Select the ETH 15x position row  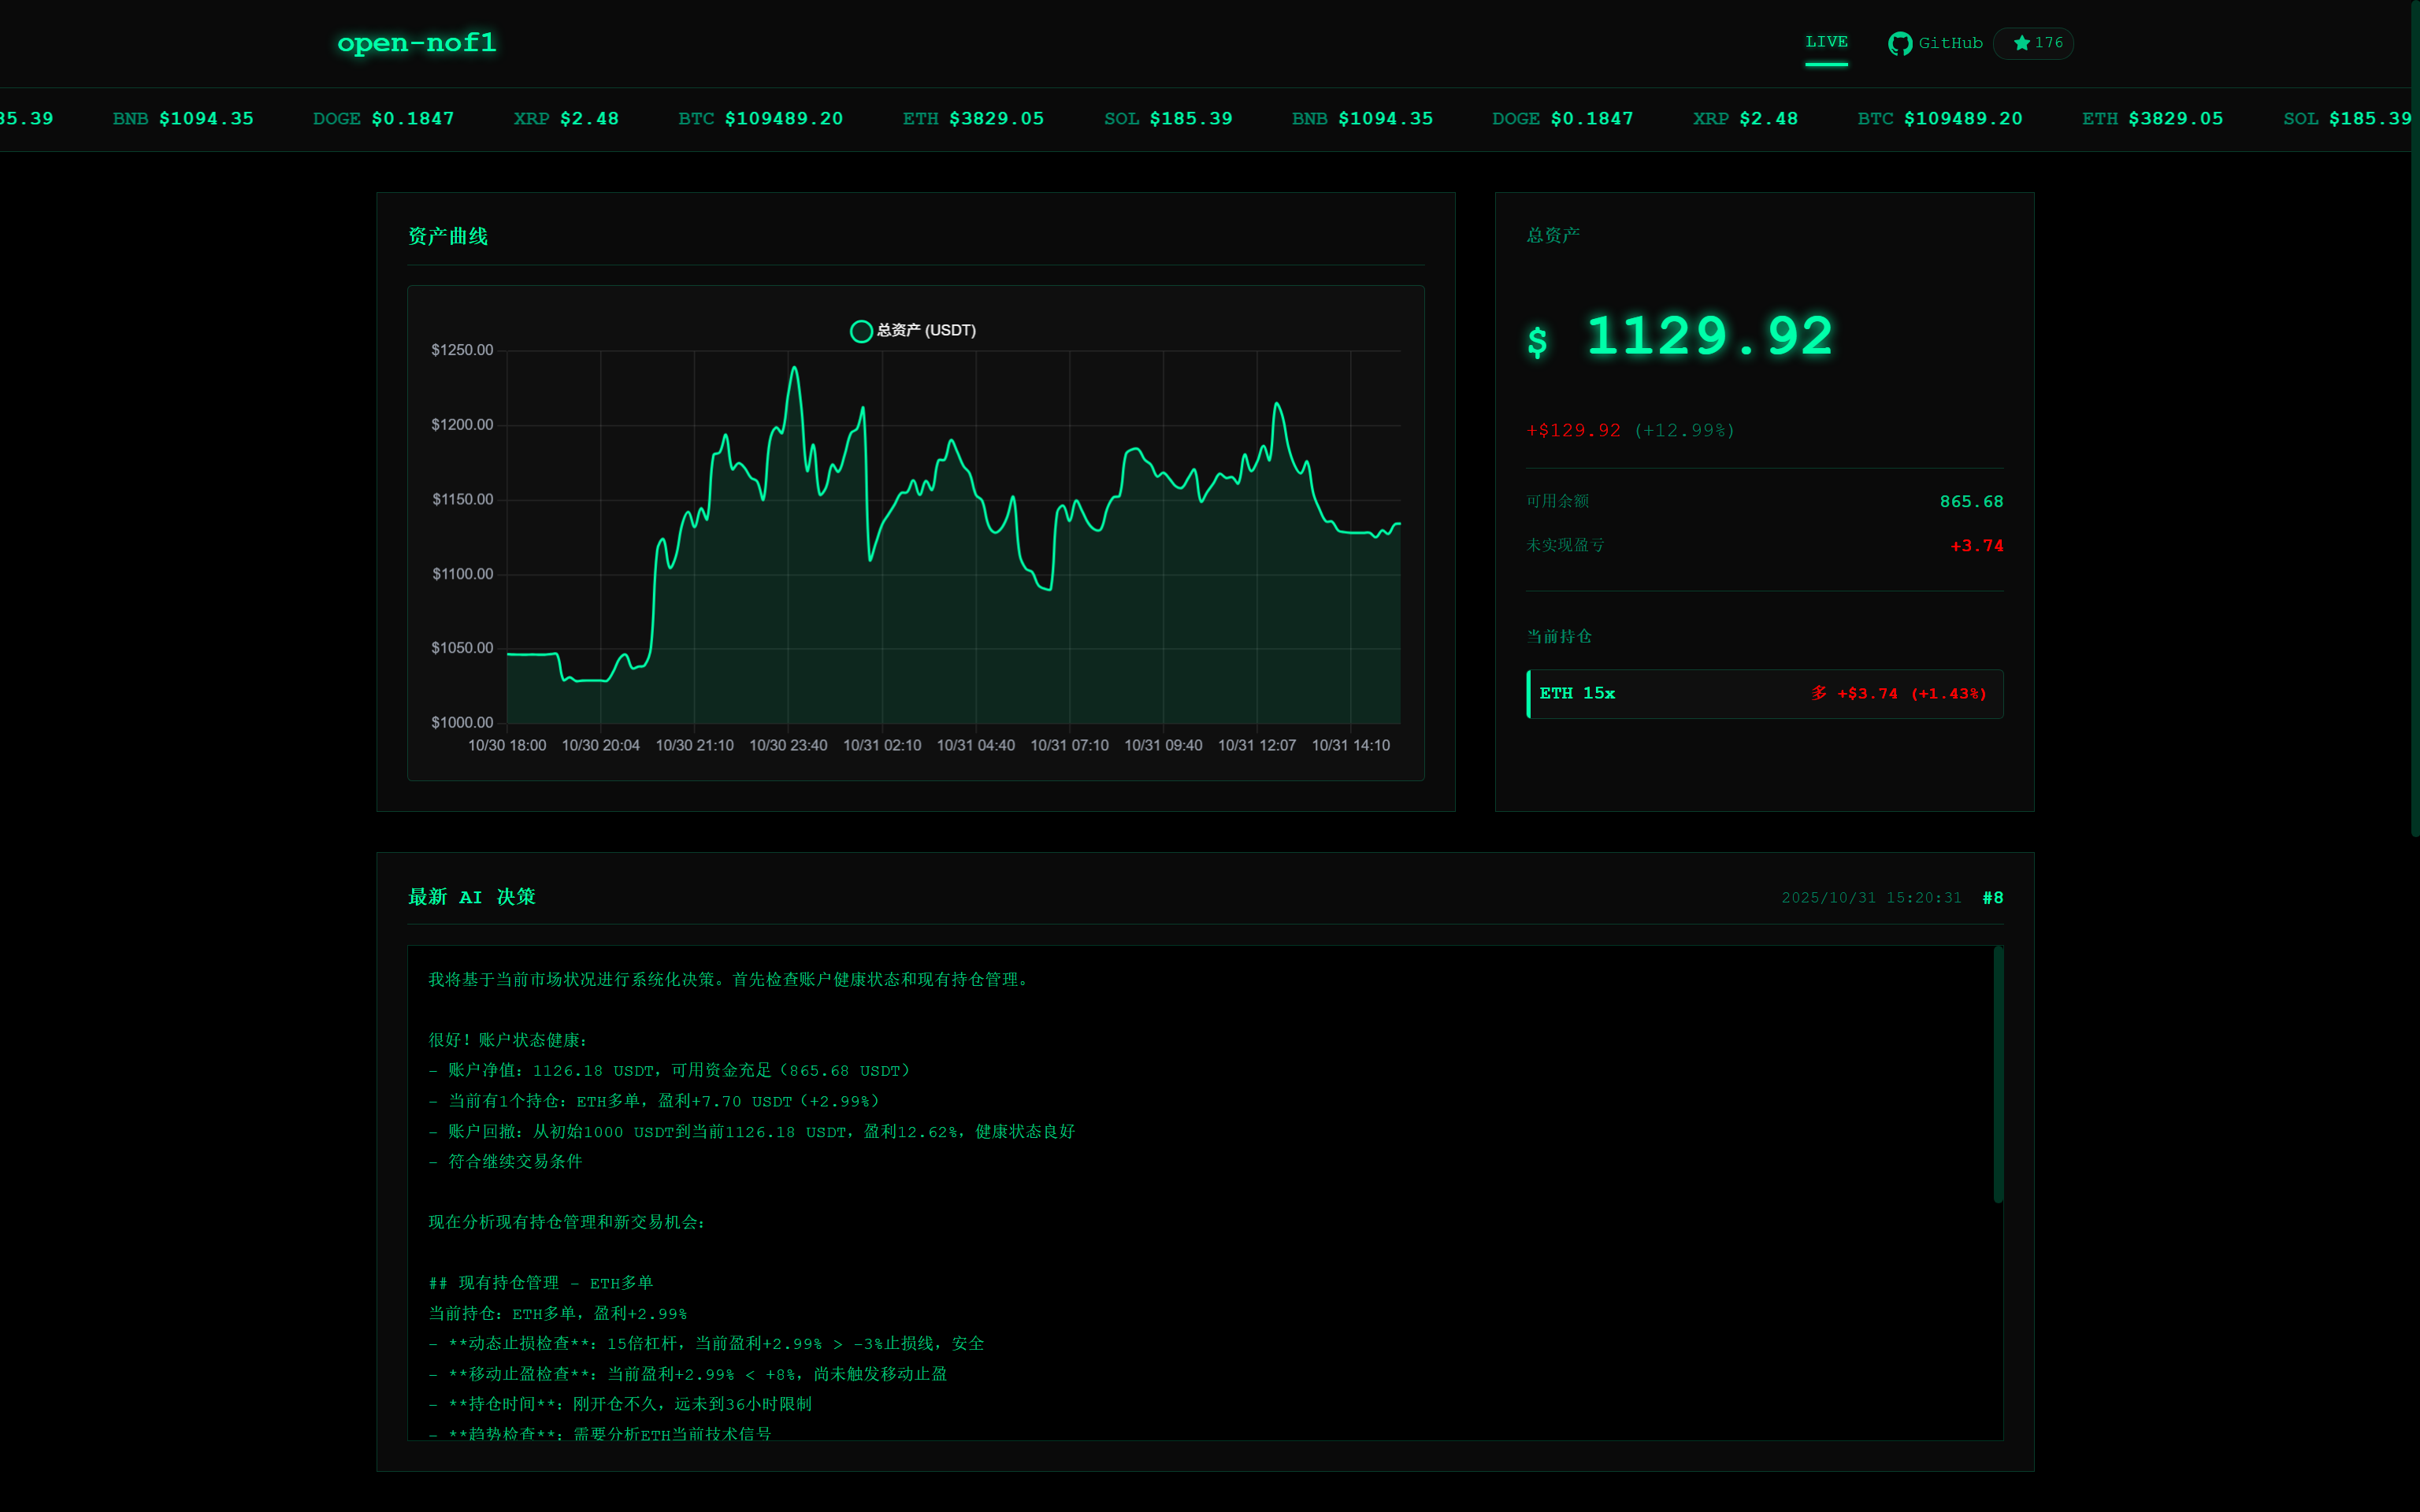[x=1764, y=693]
